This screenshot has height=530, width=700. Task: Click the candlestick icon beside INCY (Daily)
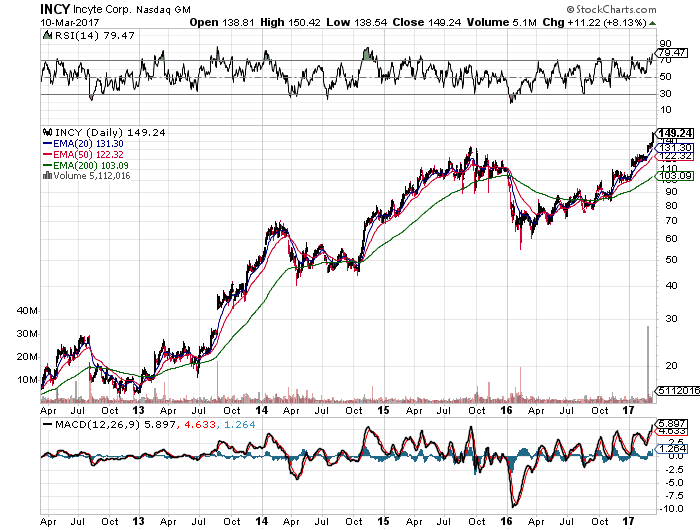(47, 132)
